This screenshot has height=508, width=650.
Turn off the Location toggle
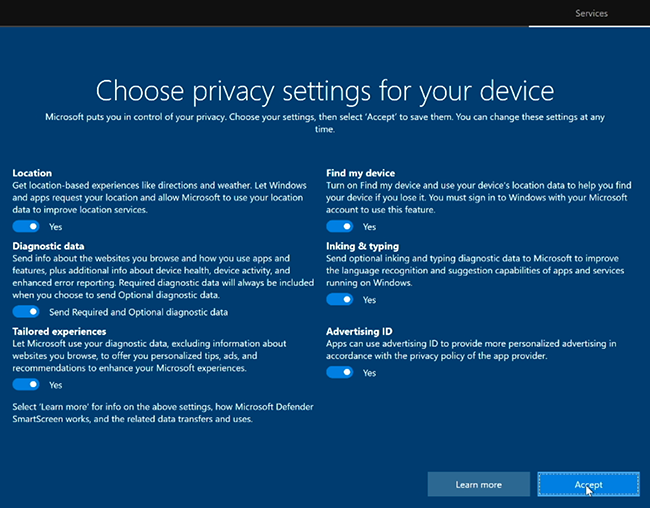click(x=26, y=226)
